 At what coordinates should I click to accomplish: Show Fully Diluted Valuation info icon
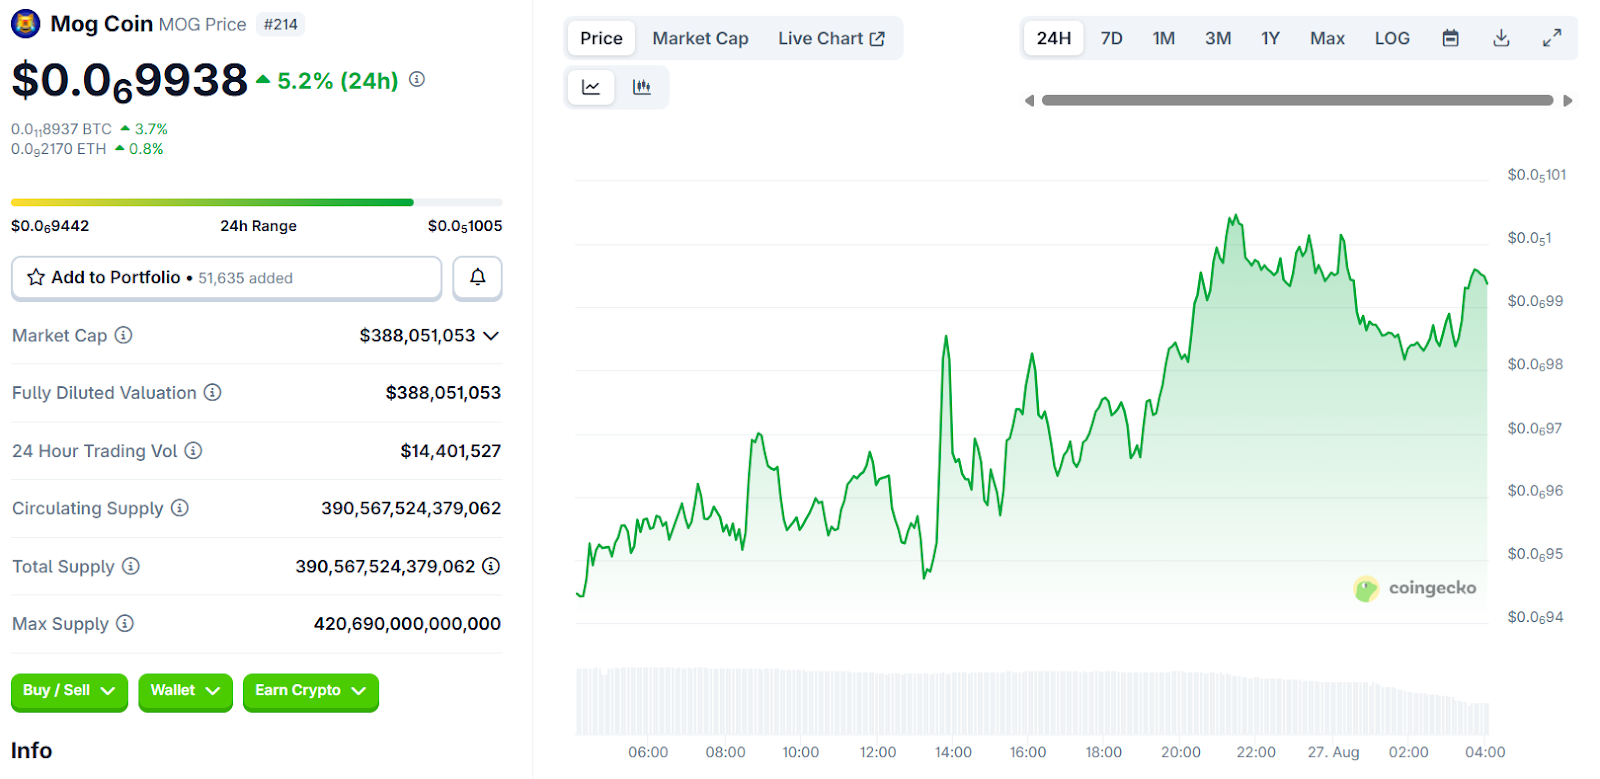tap(212, 392)
